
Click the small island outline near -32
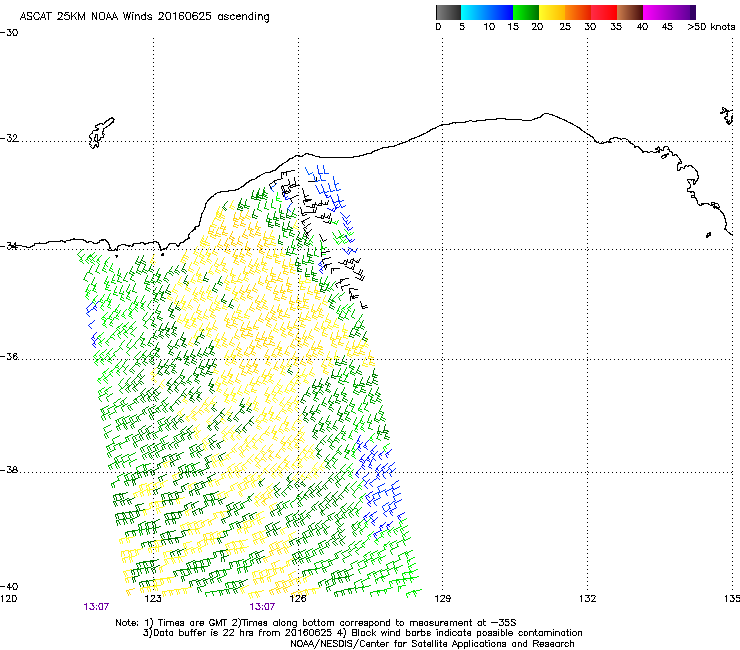[x=101, y=133]
